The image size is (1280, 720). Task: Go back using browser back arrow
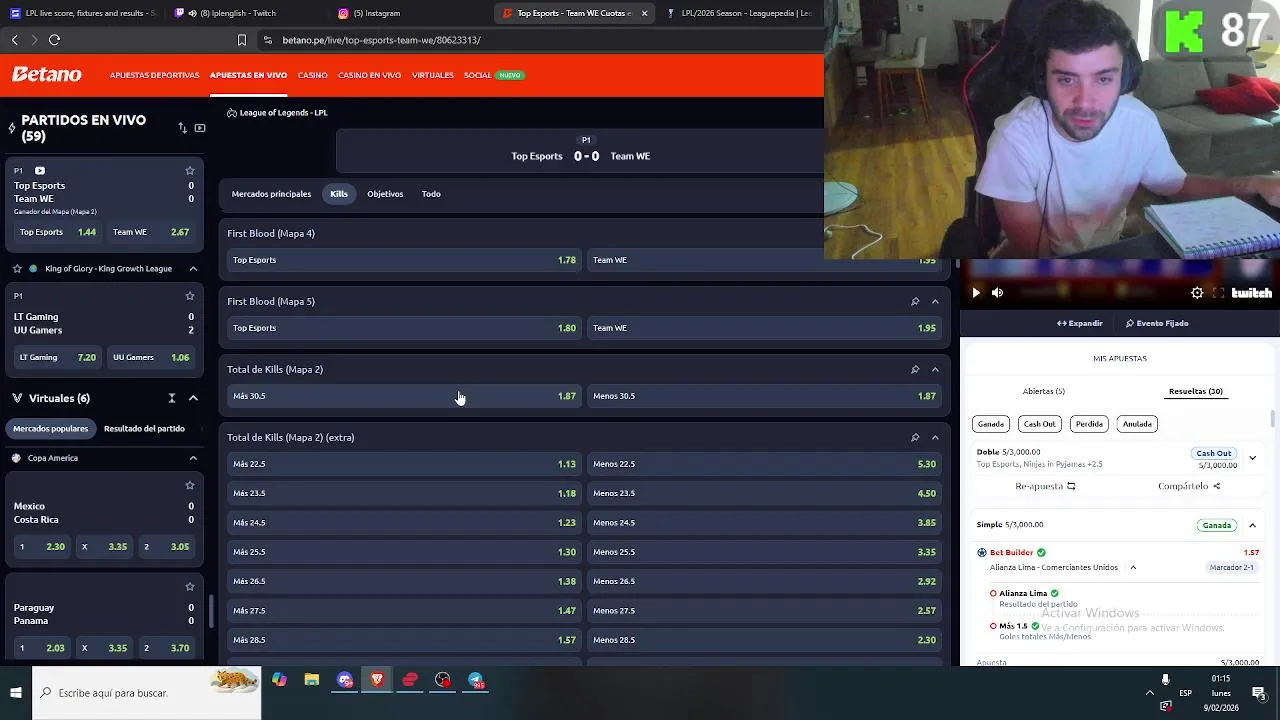15,40
